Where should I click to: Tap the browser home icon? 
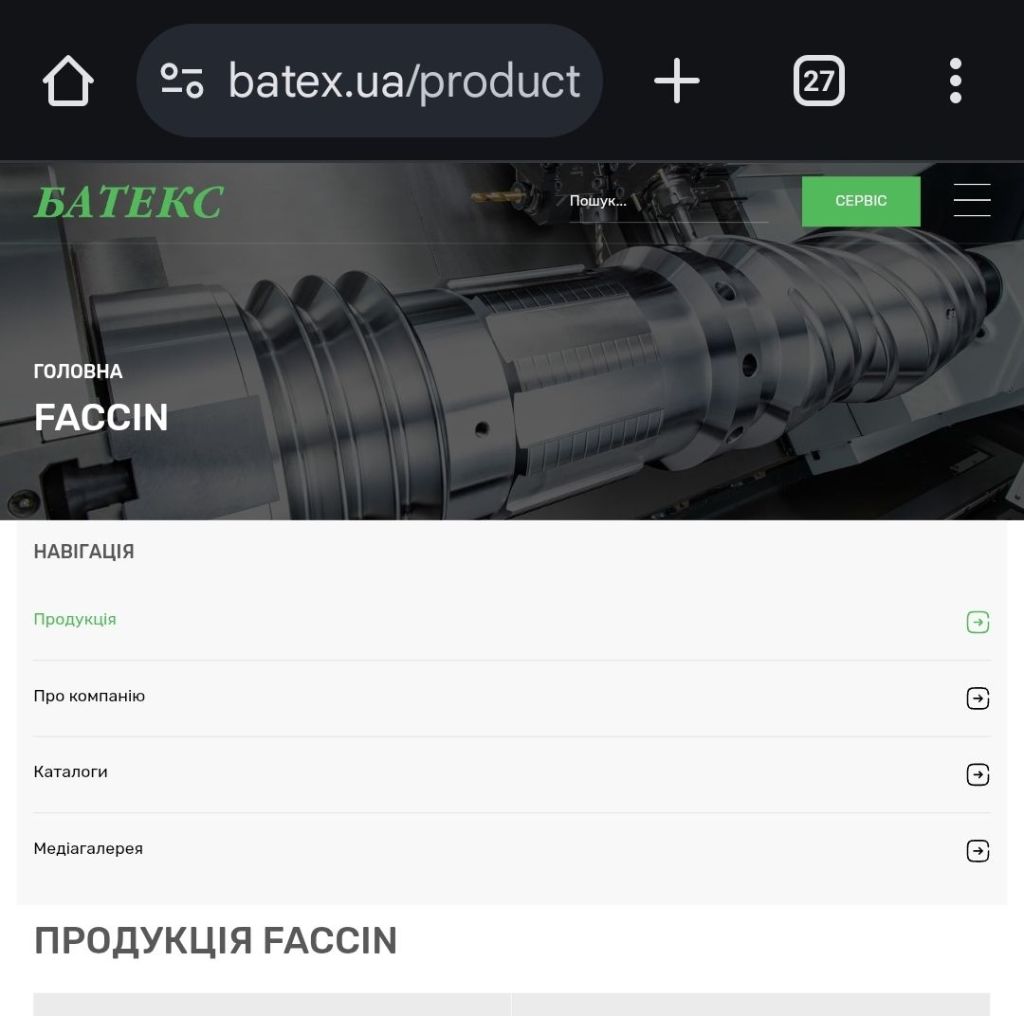pyautogui.click(x=68, y=81)
